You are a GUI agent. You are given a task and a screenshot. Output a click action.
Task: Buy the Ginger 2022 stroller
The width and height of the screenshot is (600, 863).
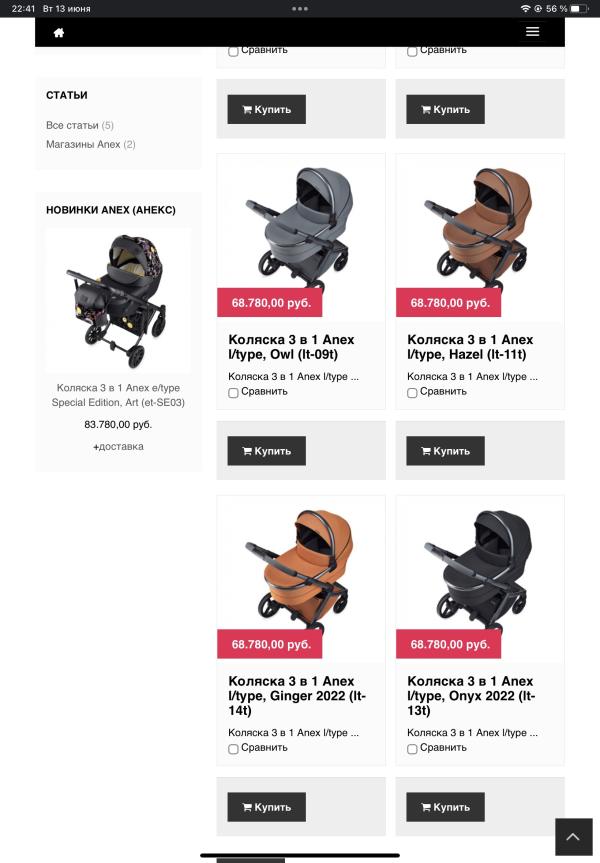(266, 807)
